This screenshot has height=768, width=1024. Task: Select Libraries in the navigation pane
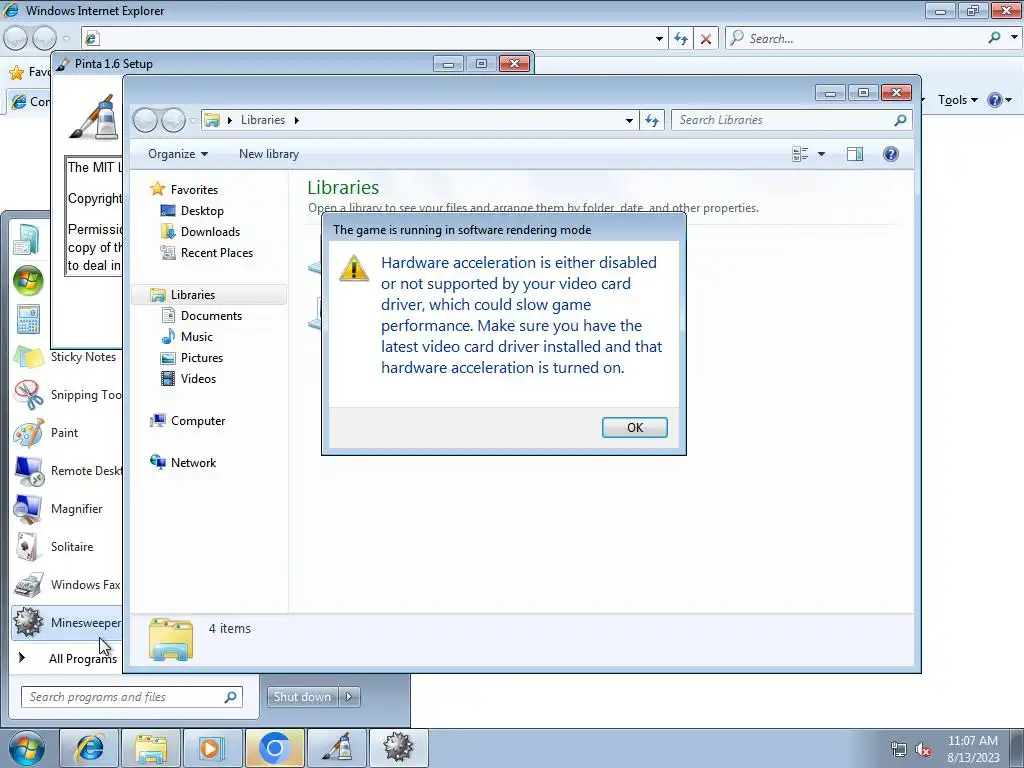[x=209, y=295]
